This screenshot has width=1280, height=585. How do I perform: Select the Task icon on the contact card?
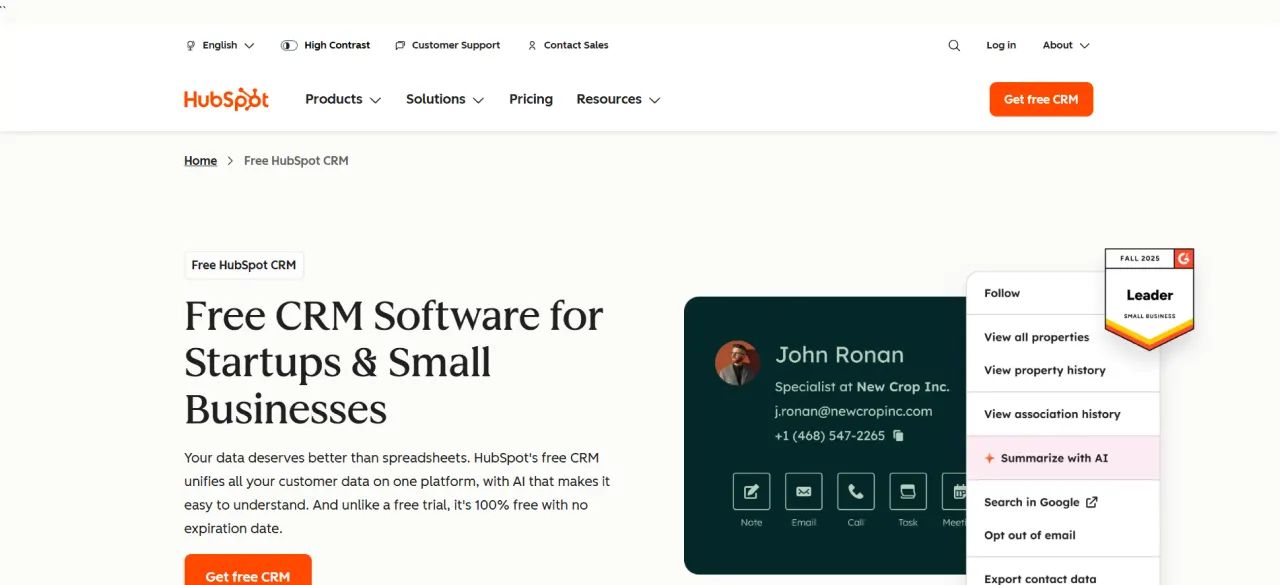(907, 492)
